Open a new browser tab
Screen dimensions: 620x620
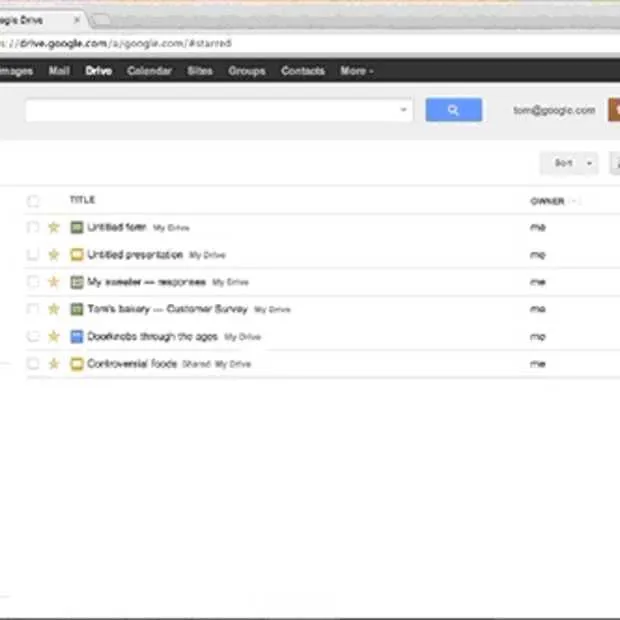101,19
